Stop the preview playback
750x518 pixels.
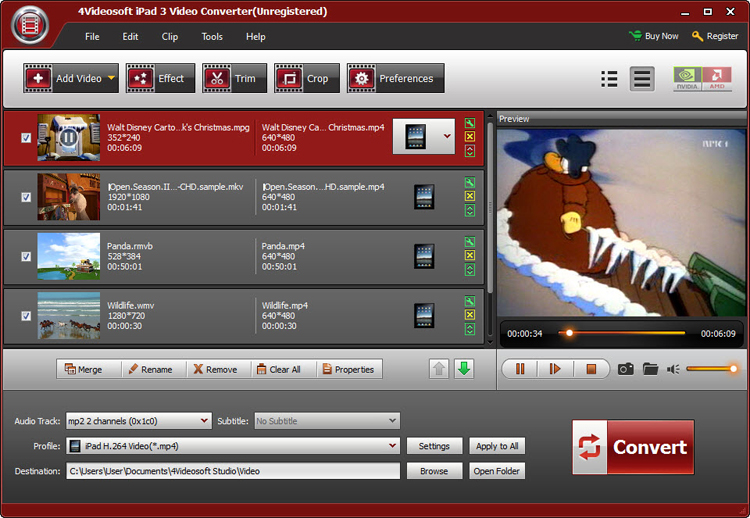click(591, 369)
